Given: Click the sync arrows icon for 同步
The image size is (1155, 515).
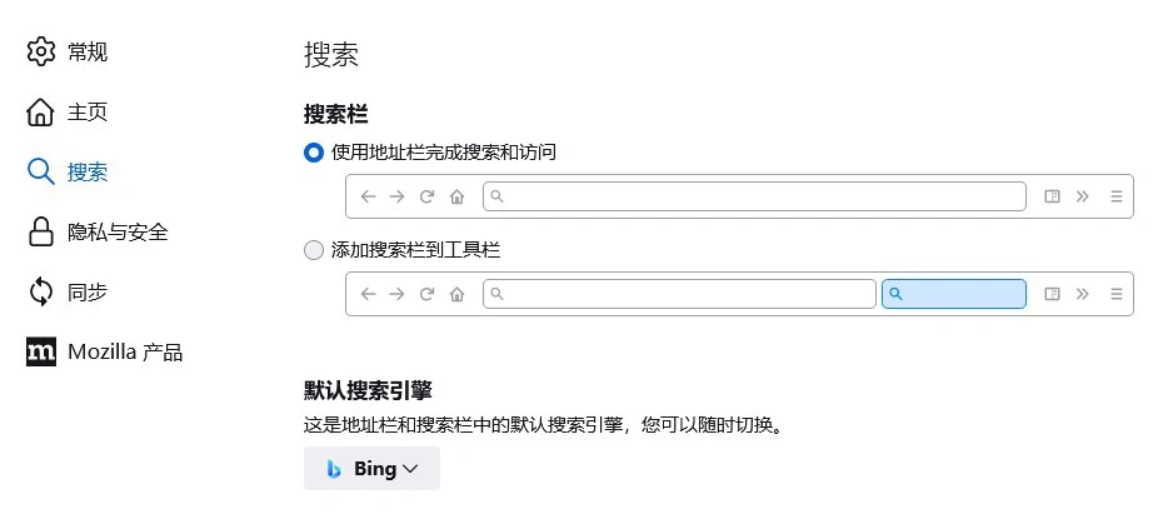Looking at the screenshot, I should coord(40,292).
